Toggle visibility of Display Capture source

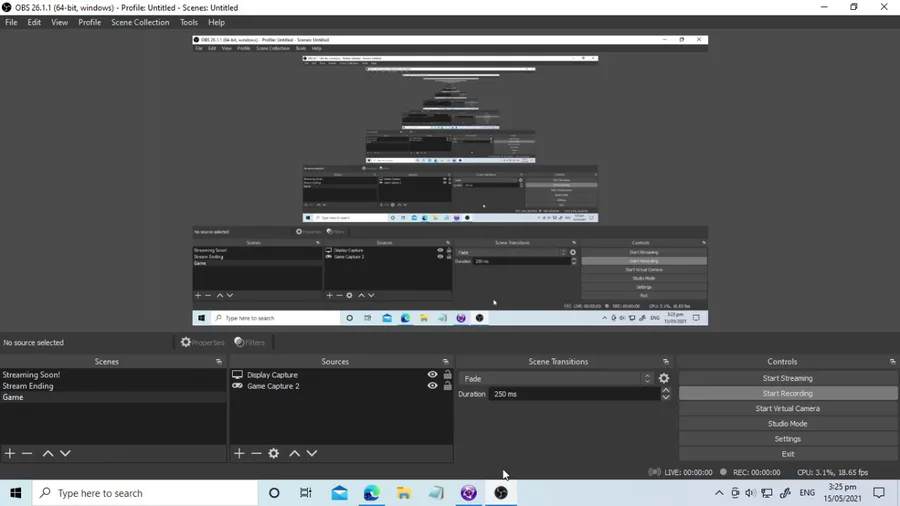tap(432, 375)
